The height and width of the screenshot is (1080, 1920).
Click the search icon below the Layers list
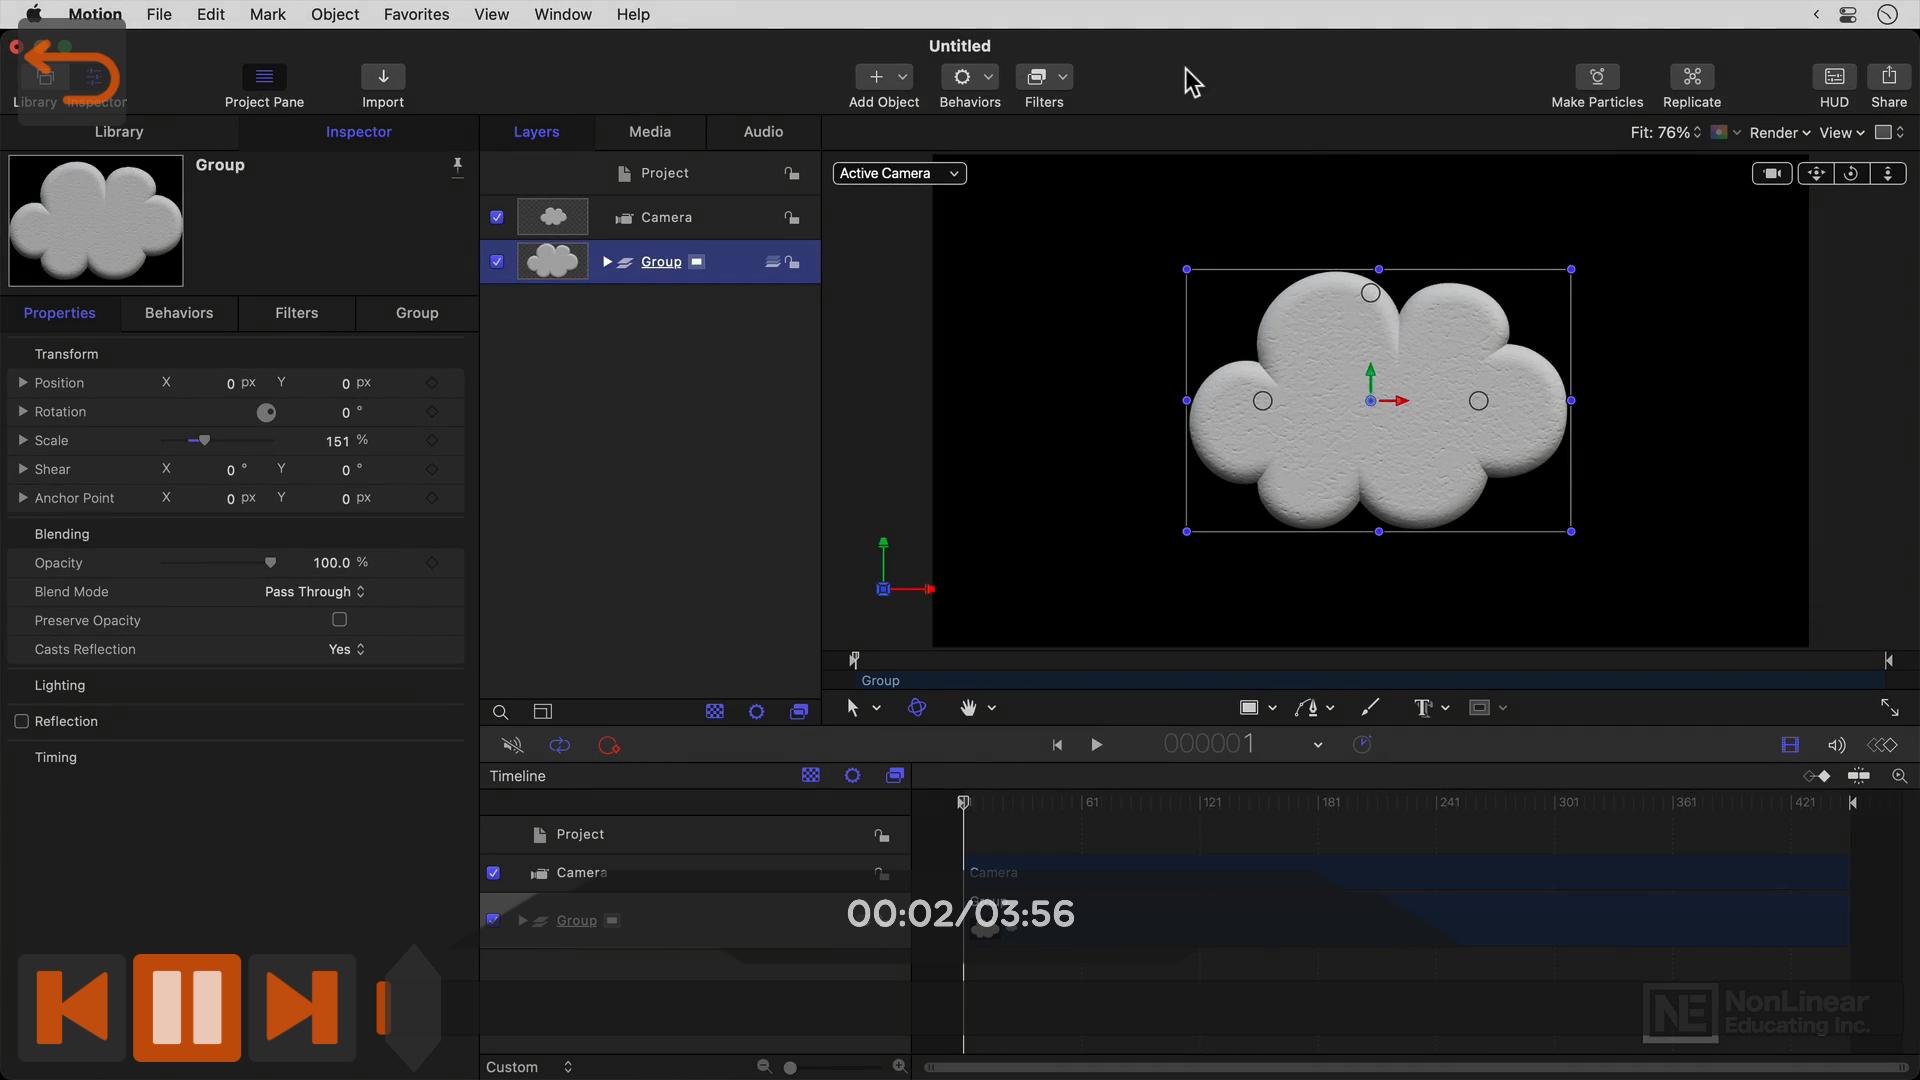tap(500, 712)
